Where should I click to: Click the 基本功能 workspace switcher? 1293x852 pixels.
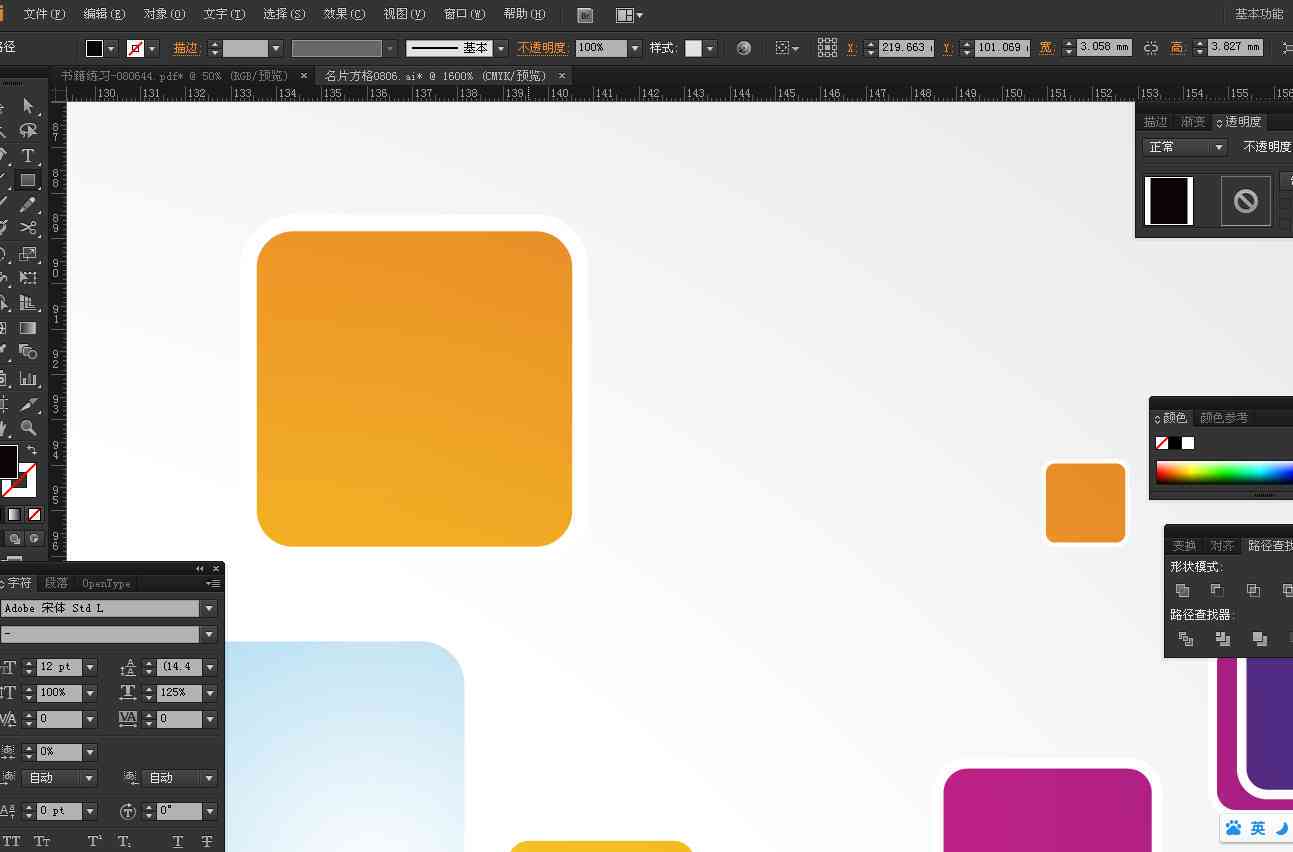click(1259, 14)
